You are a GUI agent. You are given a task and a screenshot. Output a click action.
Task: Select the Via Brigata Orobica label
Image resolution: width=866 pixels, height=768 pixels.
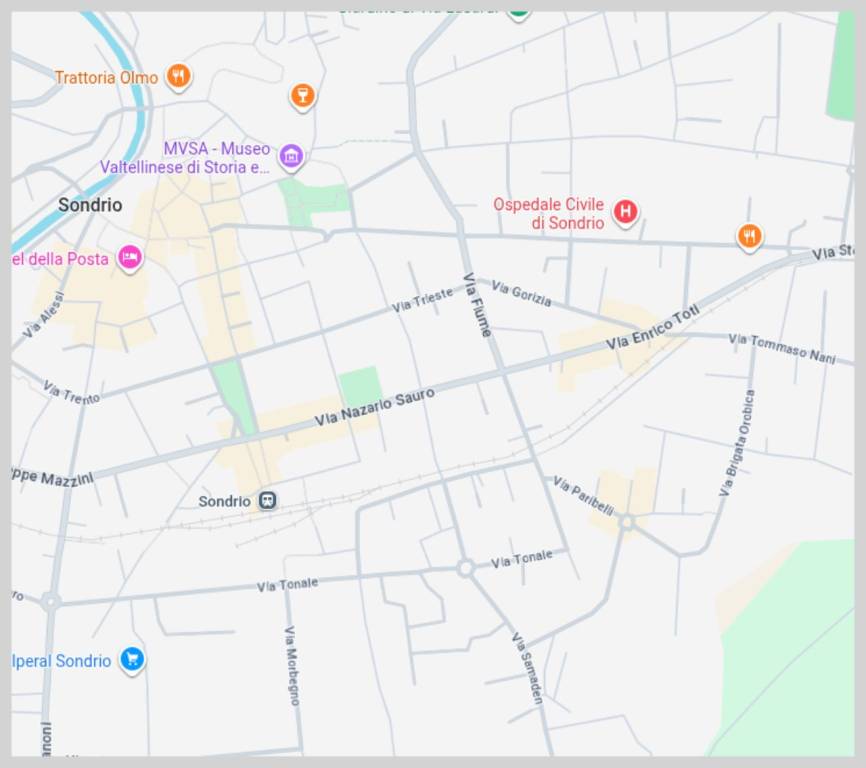[737, 443]
